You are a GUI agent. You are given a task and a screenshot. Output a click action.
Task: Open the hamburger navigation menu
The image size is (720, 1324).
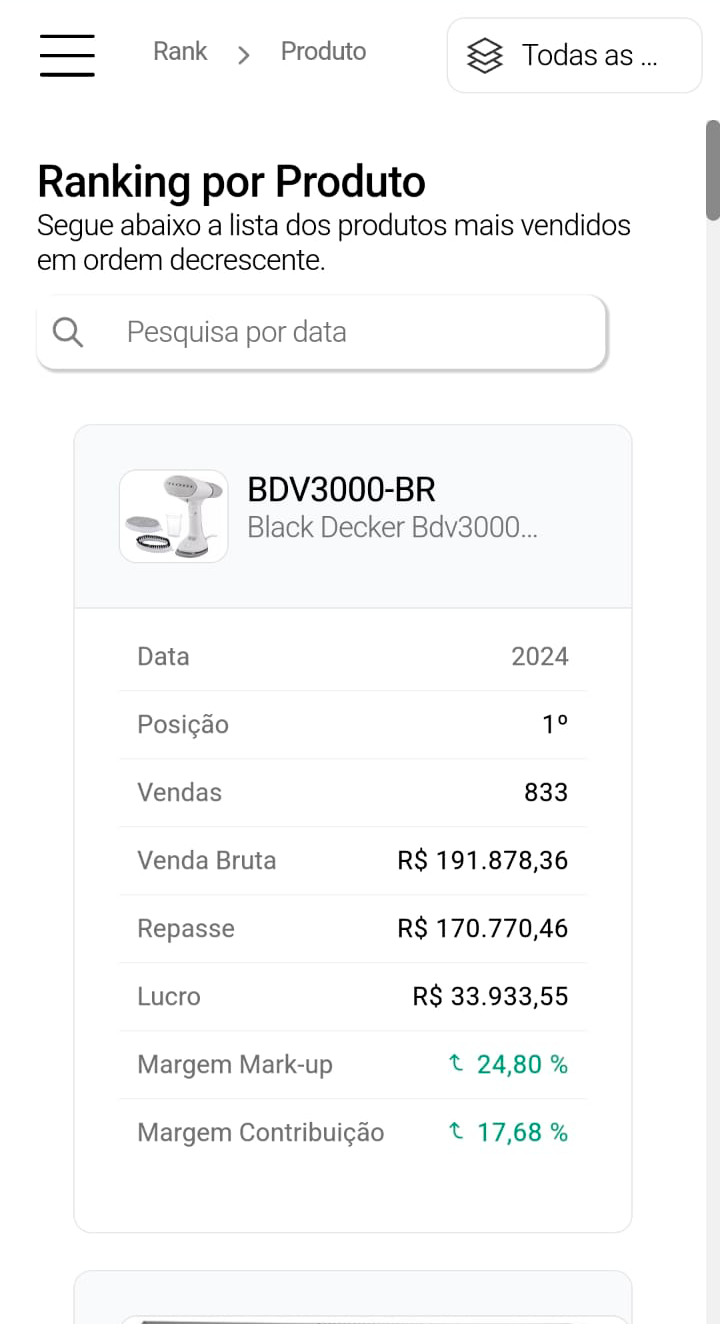(x=67, y=55)
